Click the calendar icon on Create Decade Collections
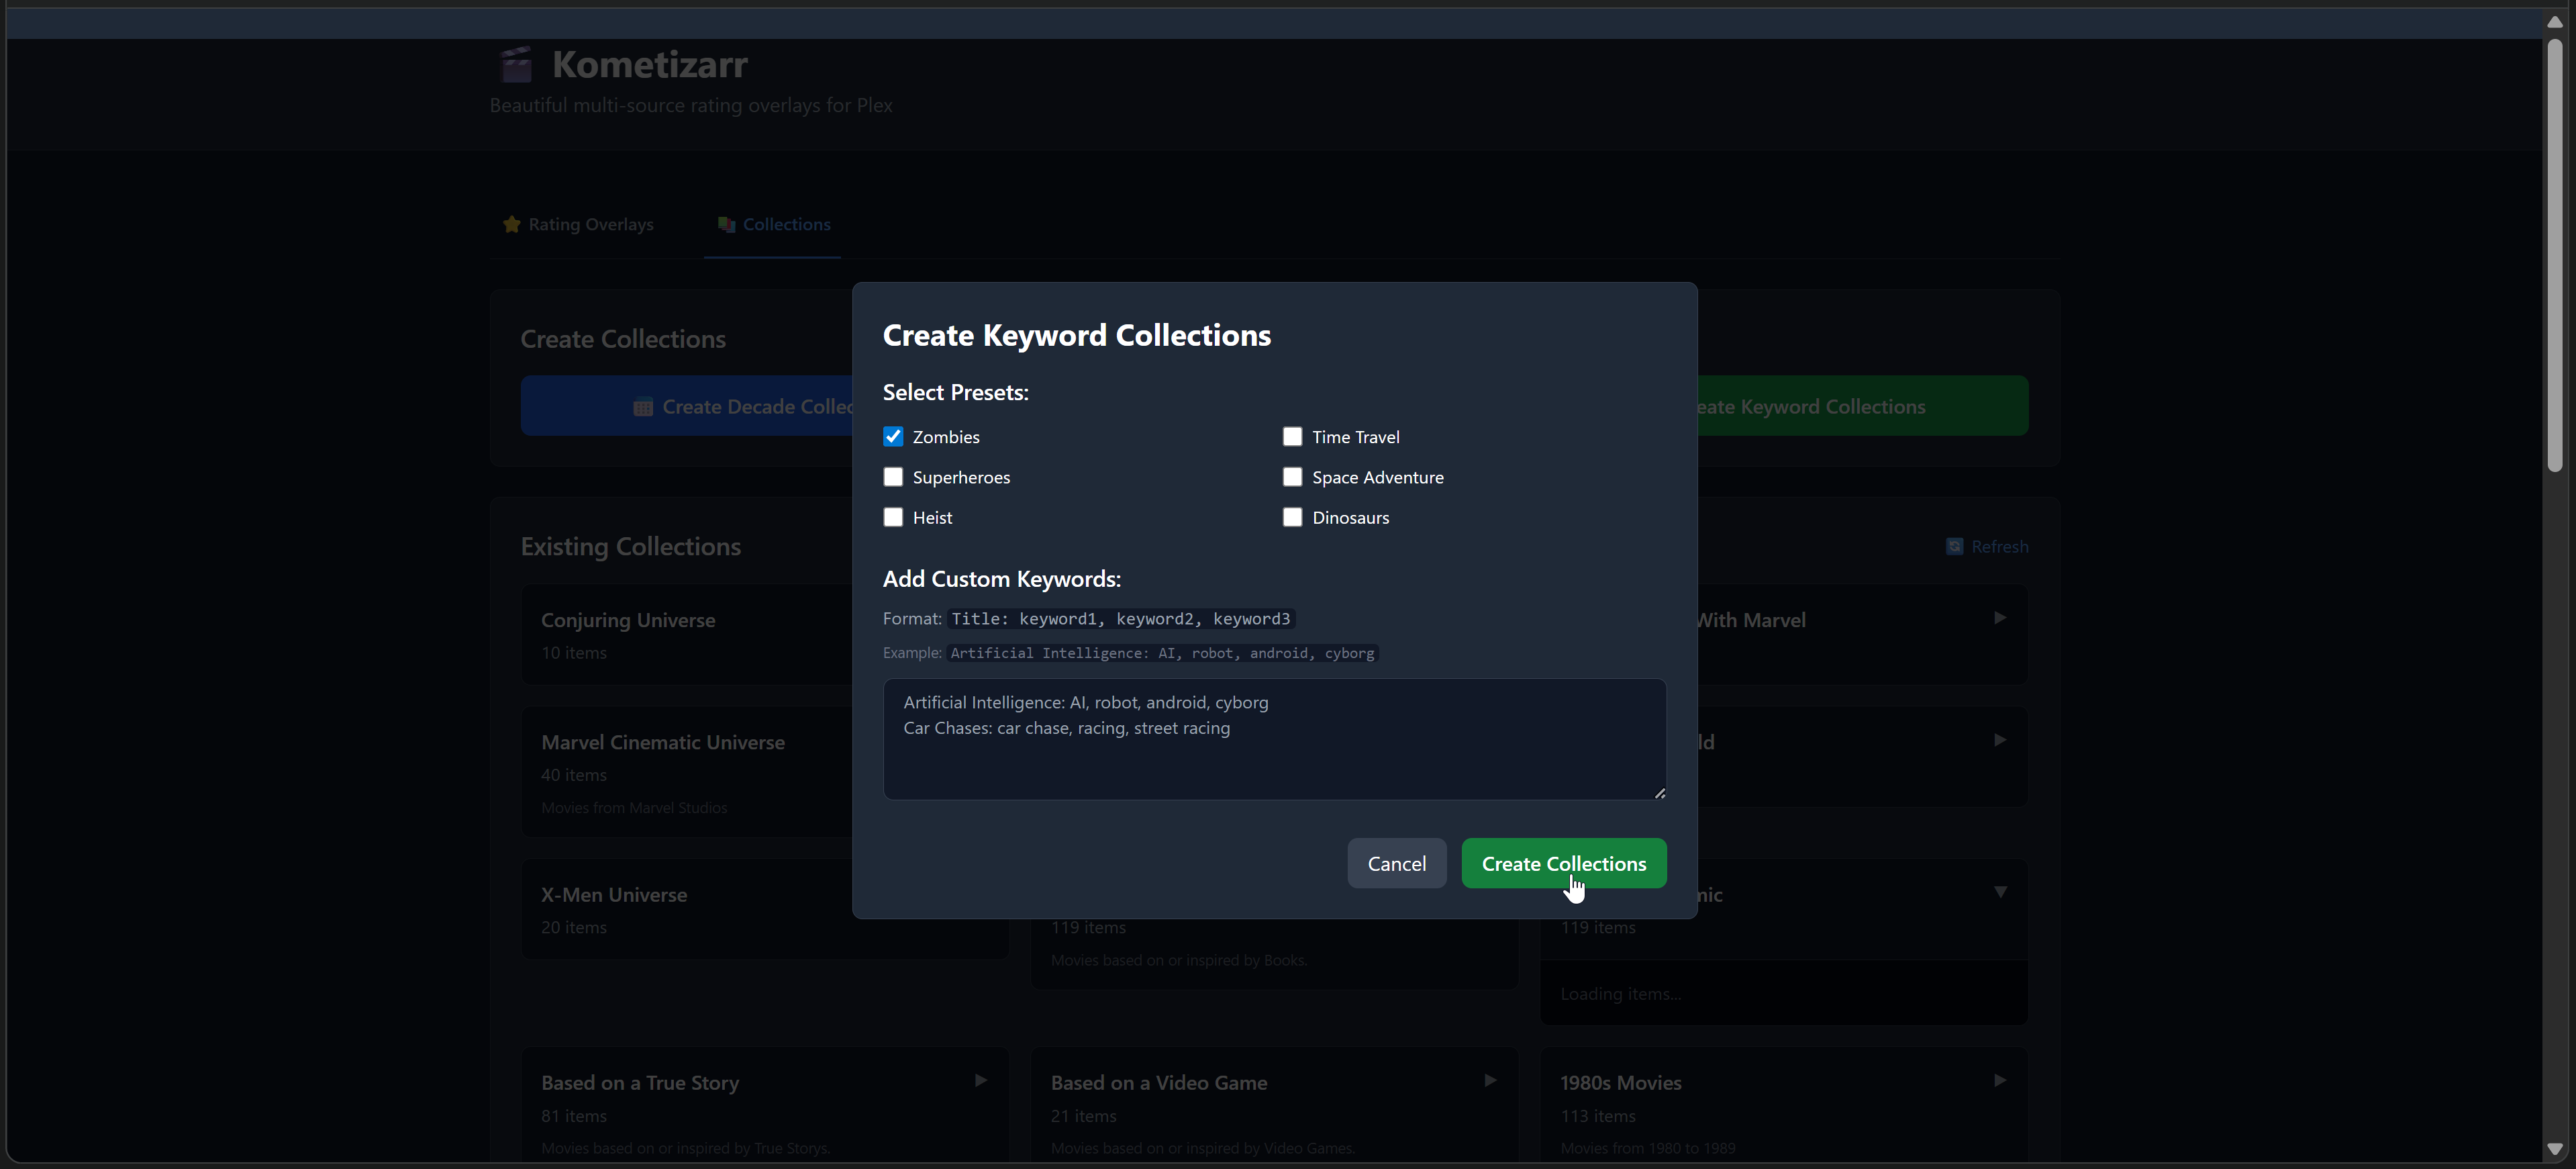The image size is (2576, 1169). click(644, 406)
